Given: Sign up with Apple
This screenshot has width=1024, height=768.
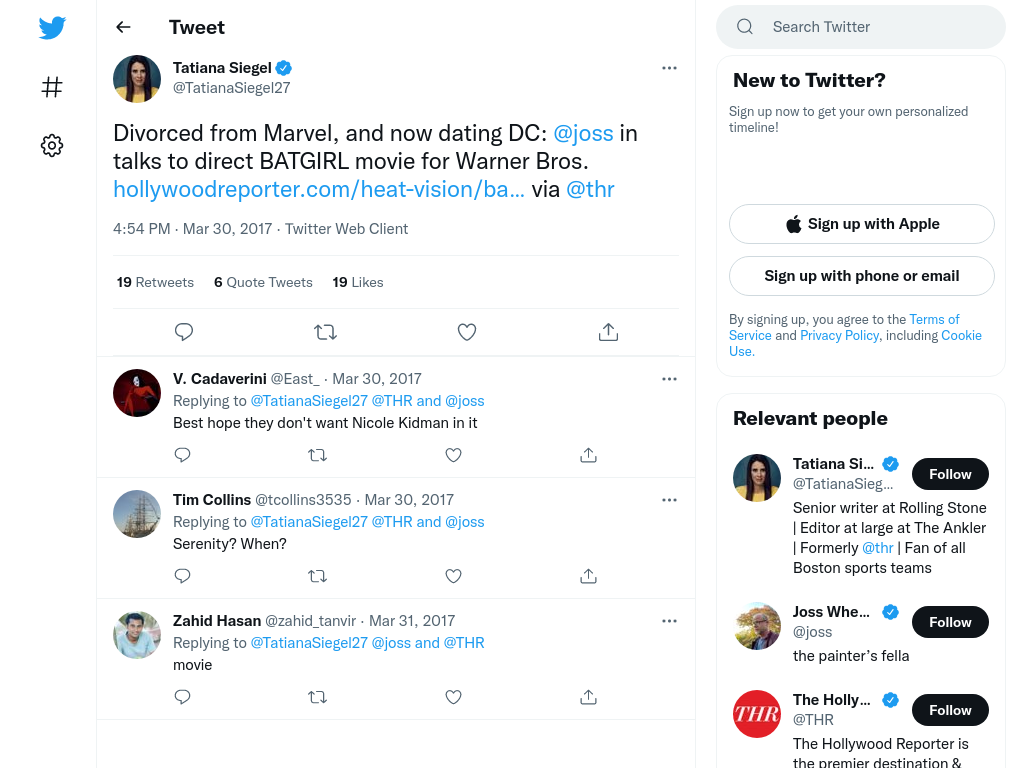Looking at the screenshot, I should [x=861, y=224].
